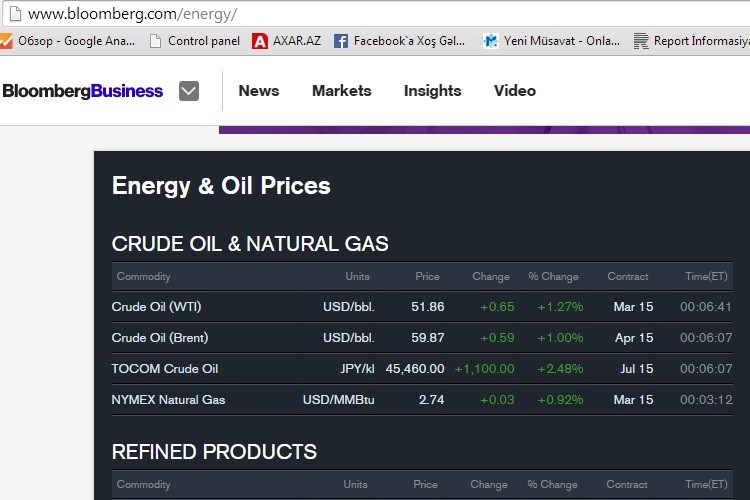The height and width of the screenshot is (500, 750).
Task: Open the Markets menu
Action: [341, 91]
